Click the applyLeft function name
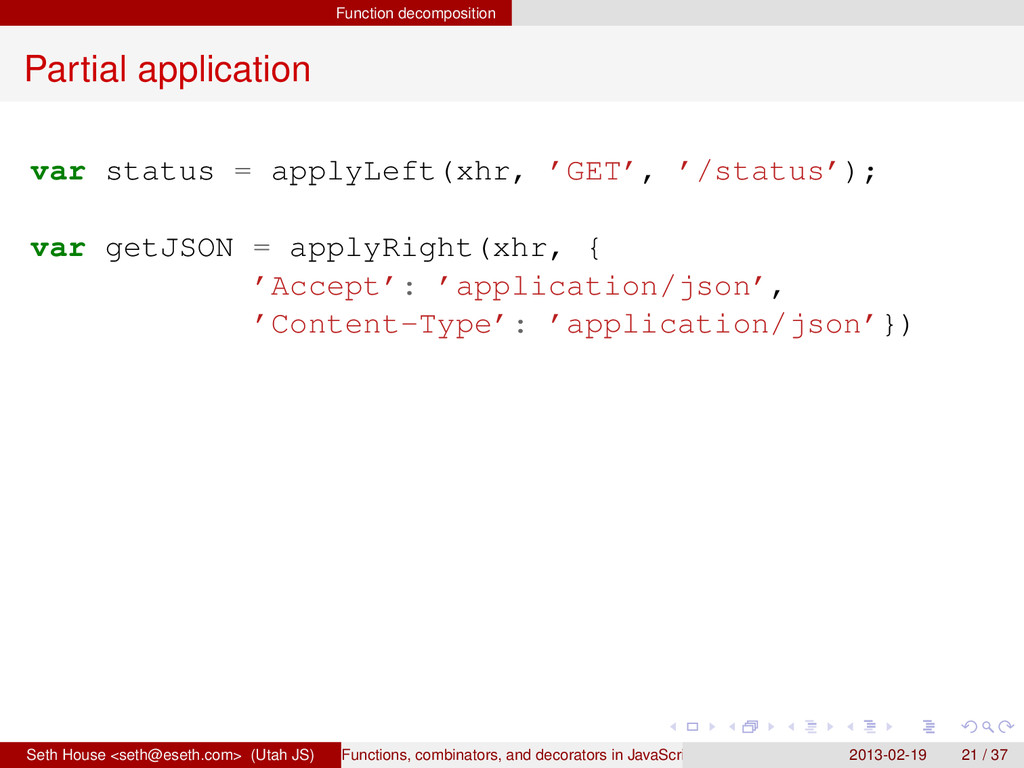This screenshot has height=768, width=1024. (353, 172)
